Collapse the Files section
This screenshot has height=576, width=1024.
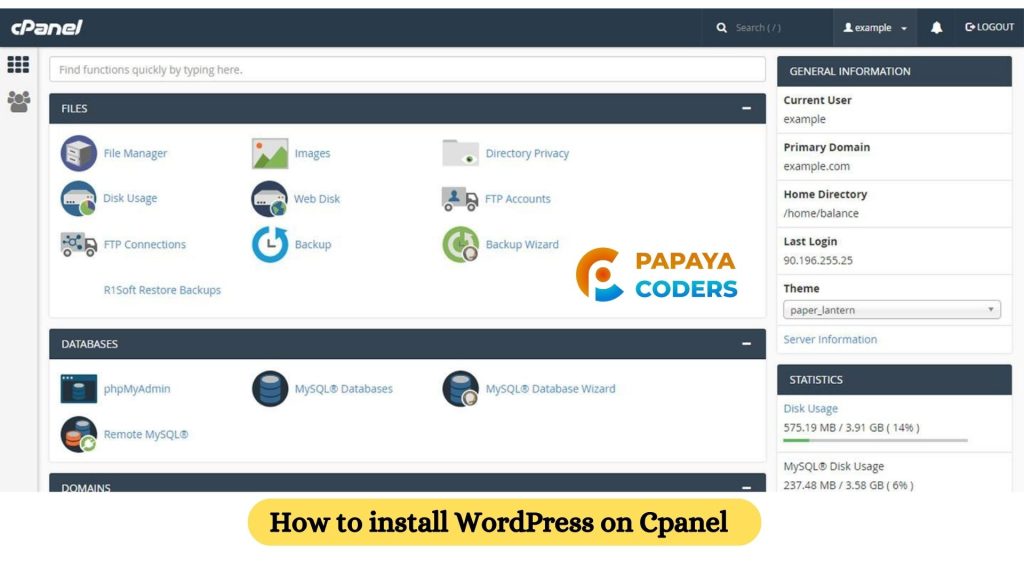(746, 108)
